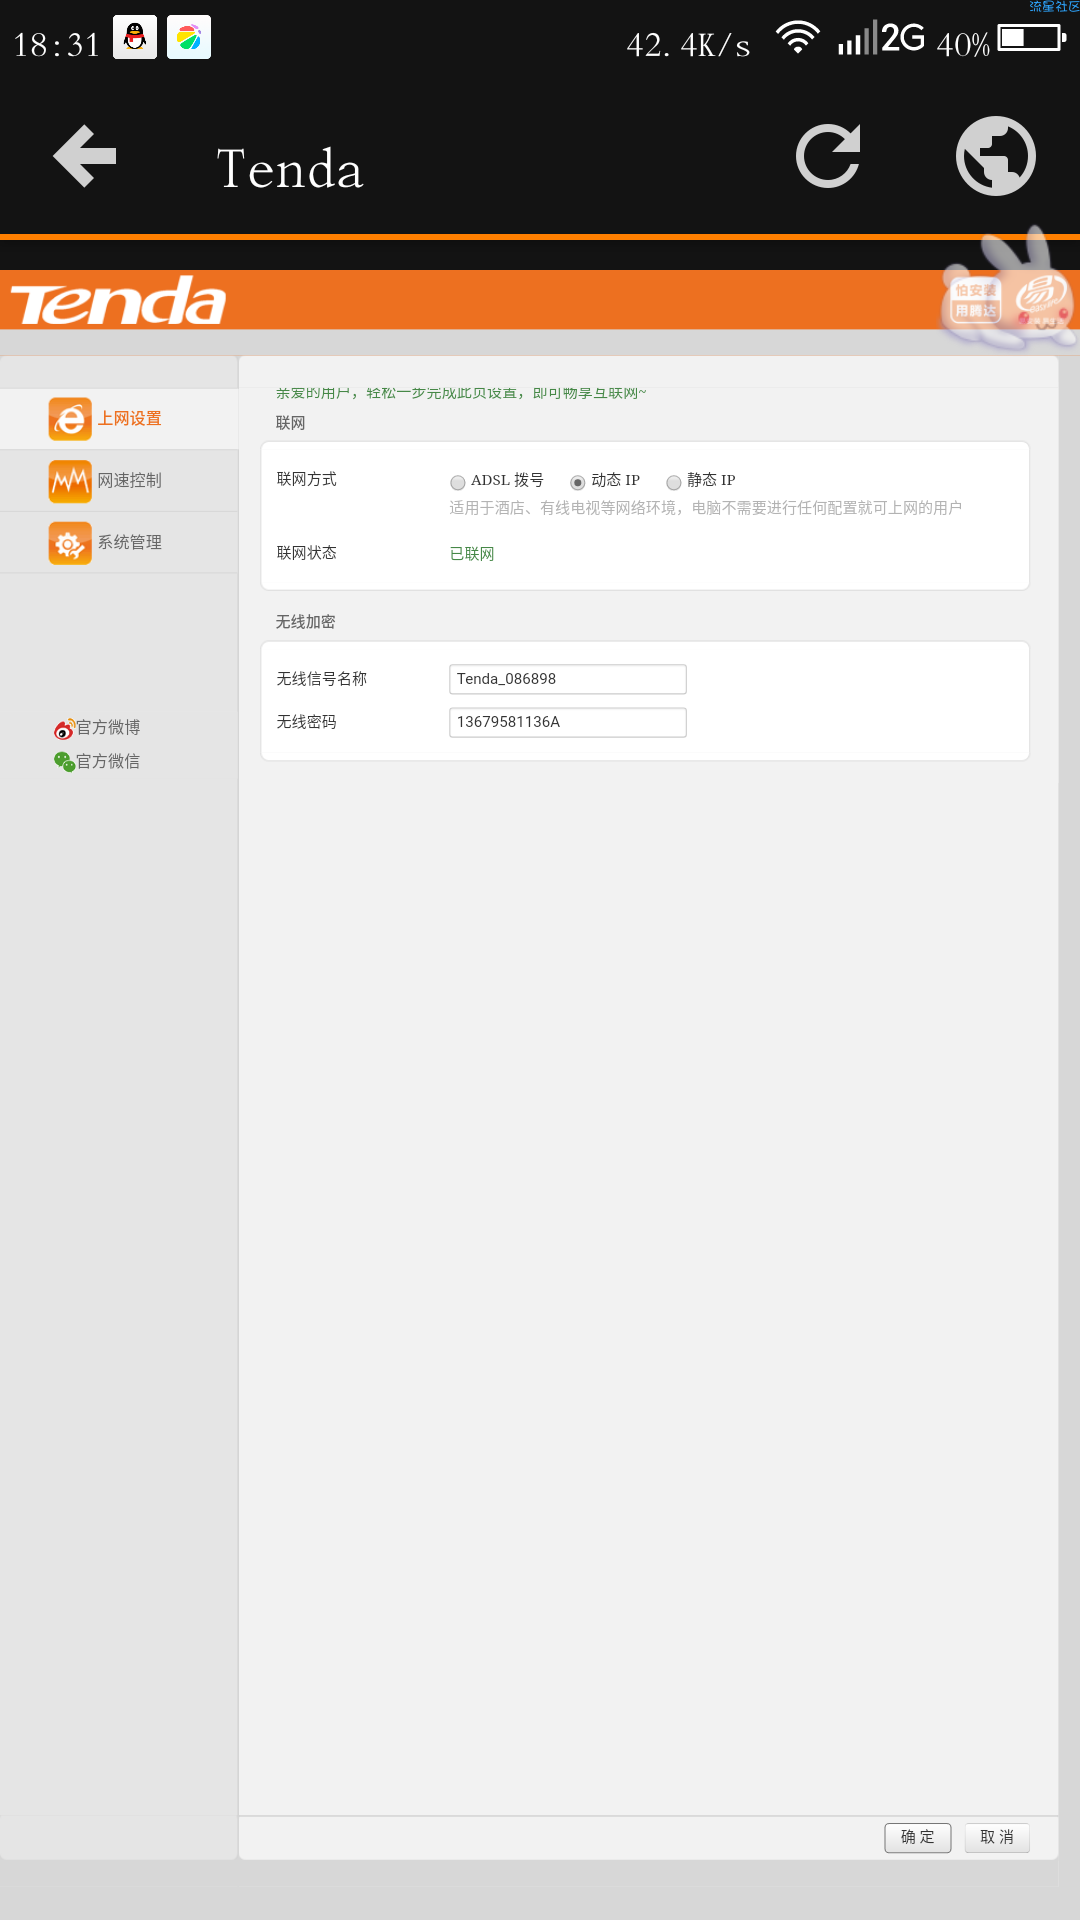Click the 无线信号名称 field Tenda_086898
1080x1920 pixels.
click(x=568, y=679)
